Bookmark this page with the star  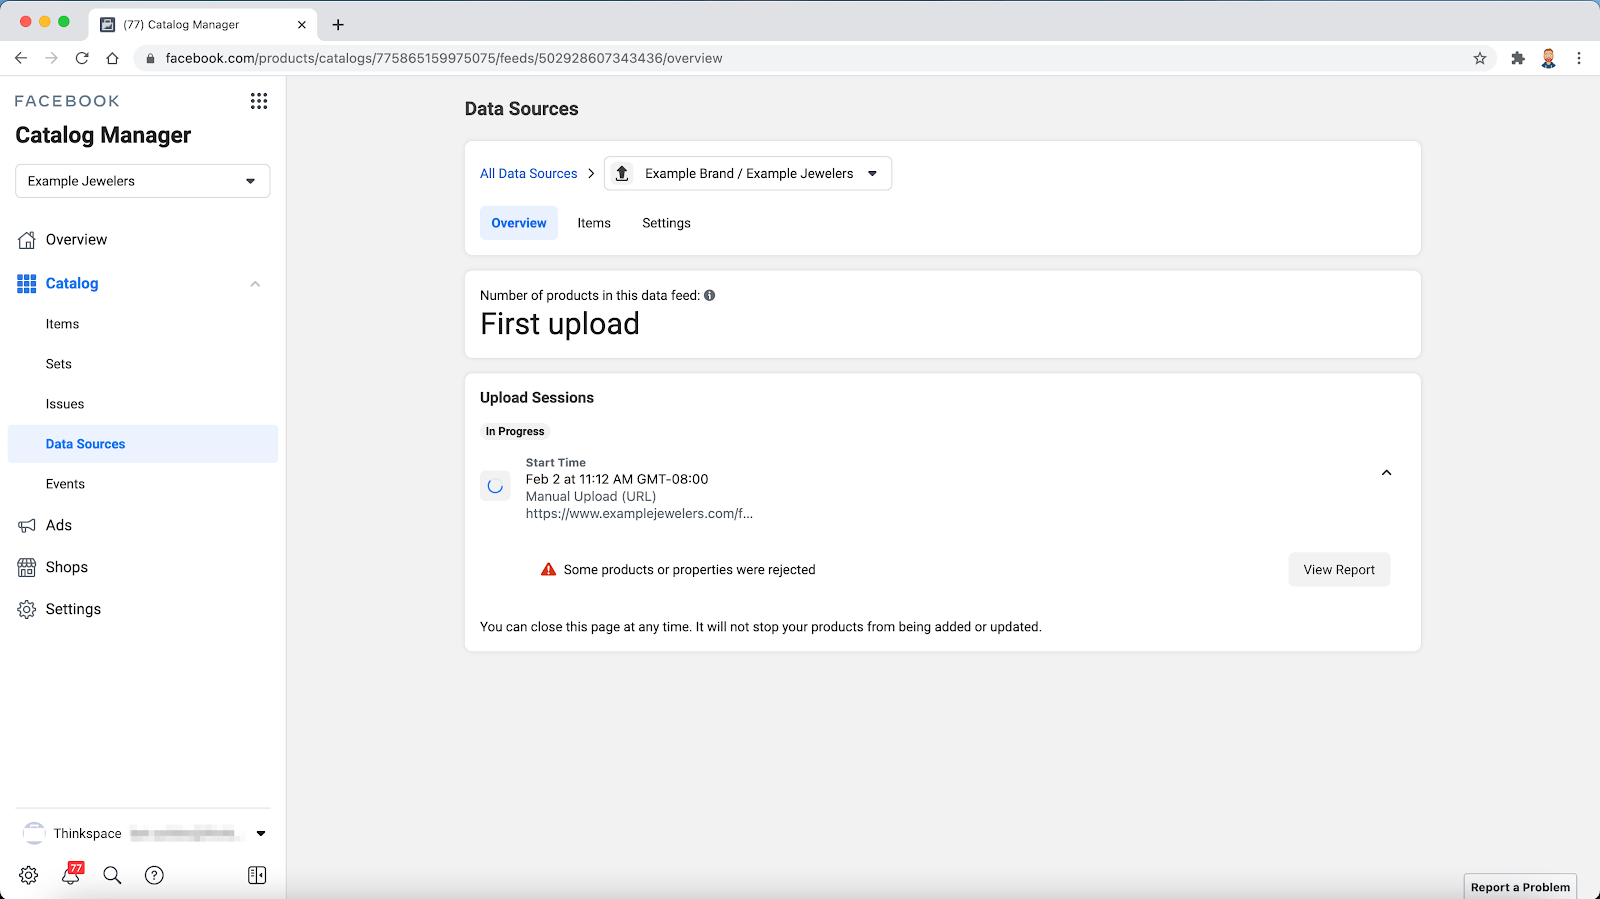point(1480,58)
